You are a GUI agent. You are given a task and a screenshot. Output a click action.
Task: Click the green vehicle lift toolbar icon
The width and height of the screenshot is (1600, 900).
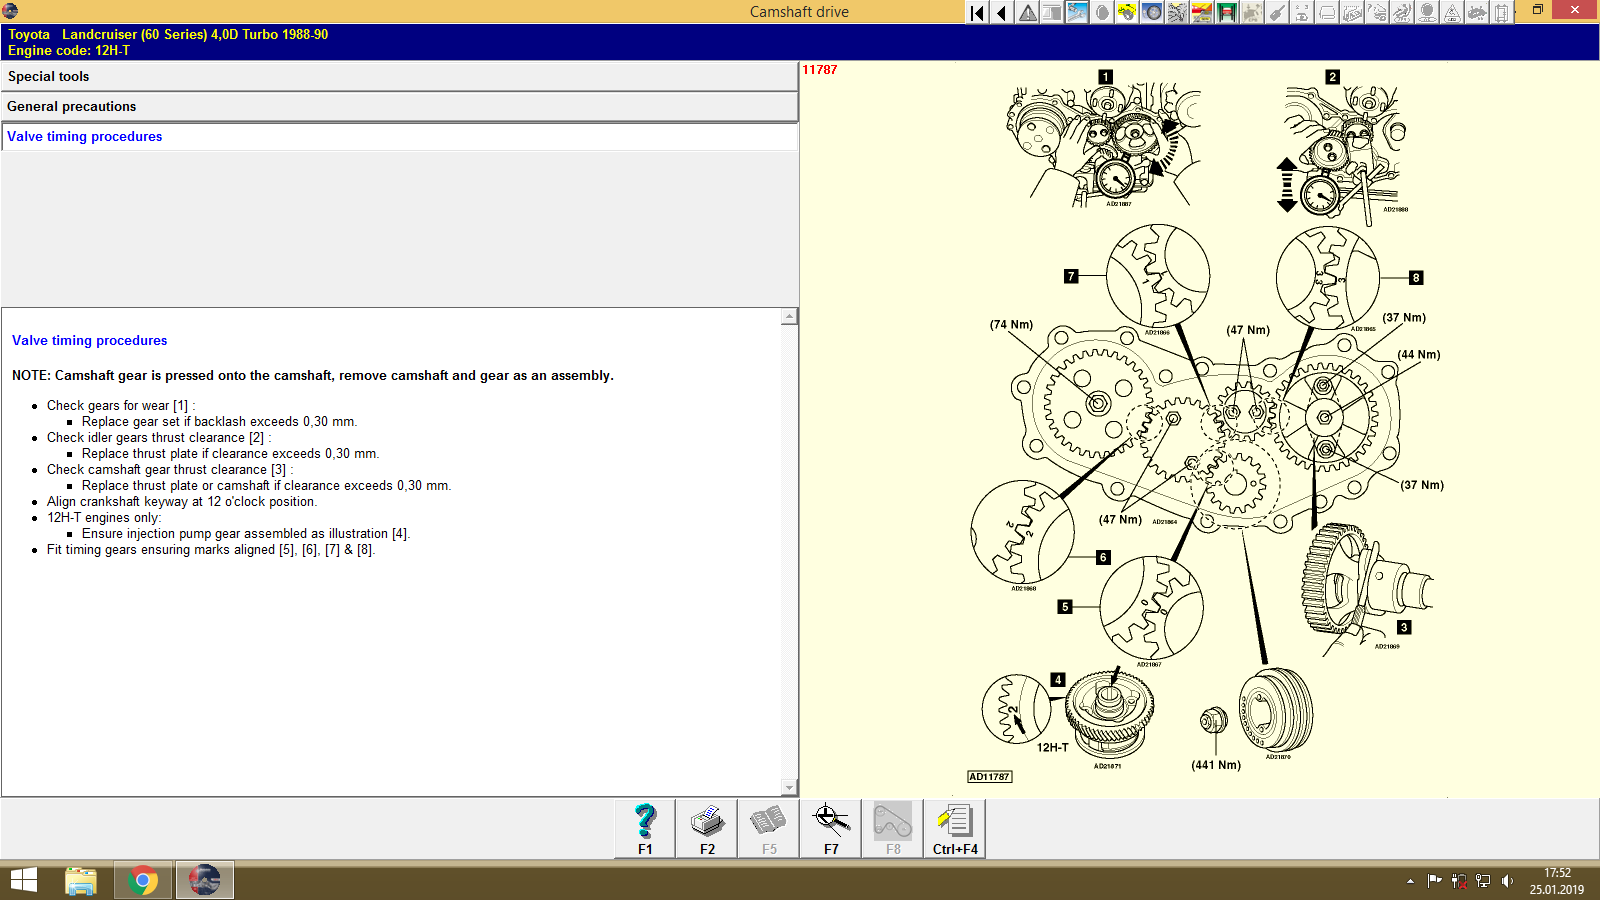1228,11
